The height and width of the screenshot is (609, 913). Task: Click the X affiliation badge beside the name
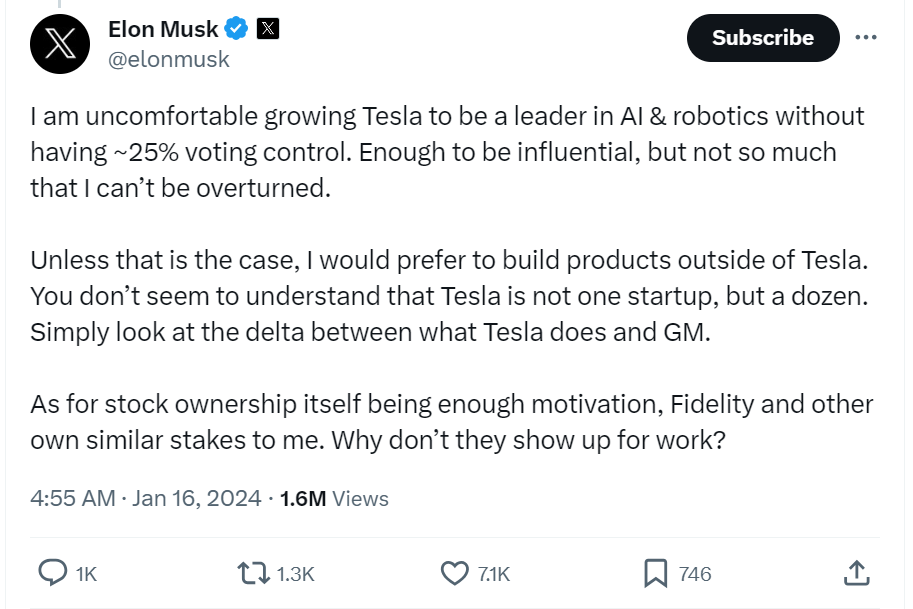tap(267, 29)
